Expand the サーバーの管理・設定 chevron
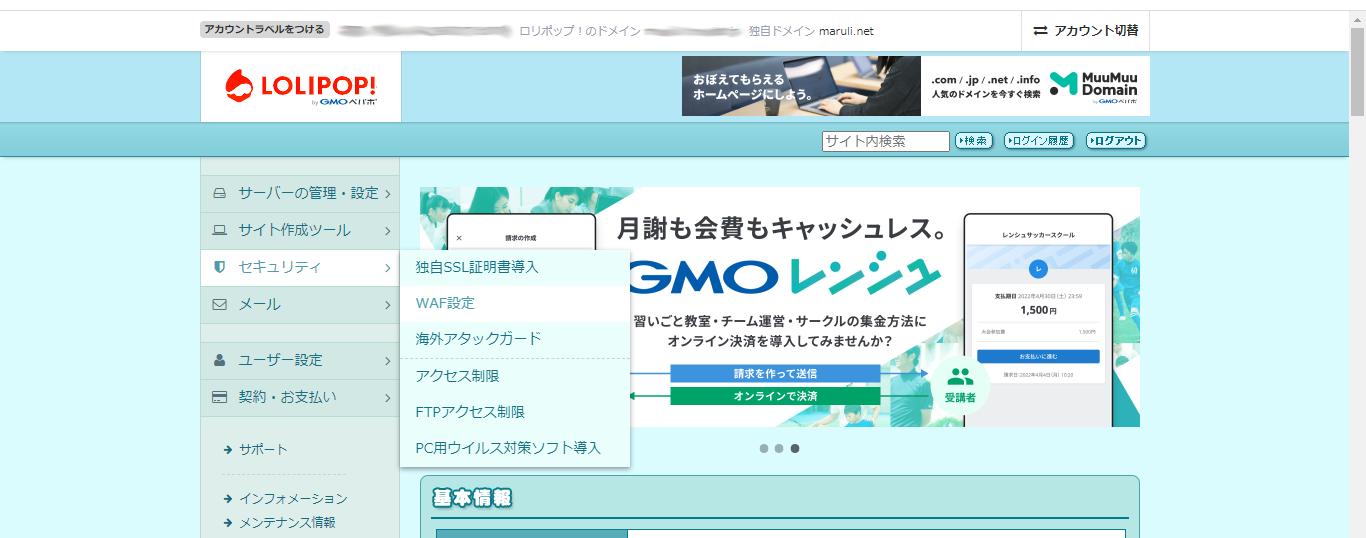This screenshot has height=538, width=1366. point(388,194)
